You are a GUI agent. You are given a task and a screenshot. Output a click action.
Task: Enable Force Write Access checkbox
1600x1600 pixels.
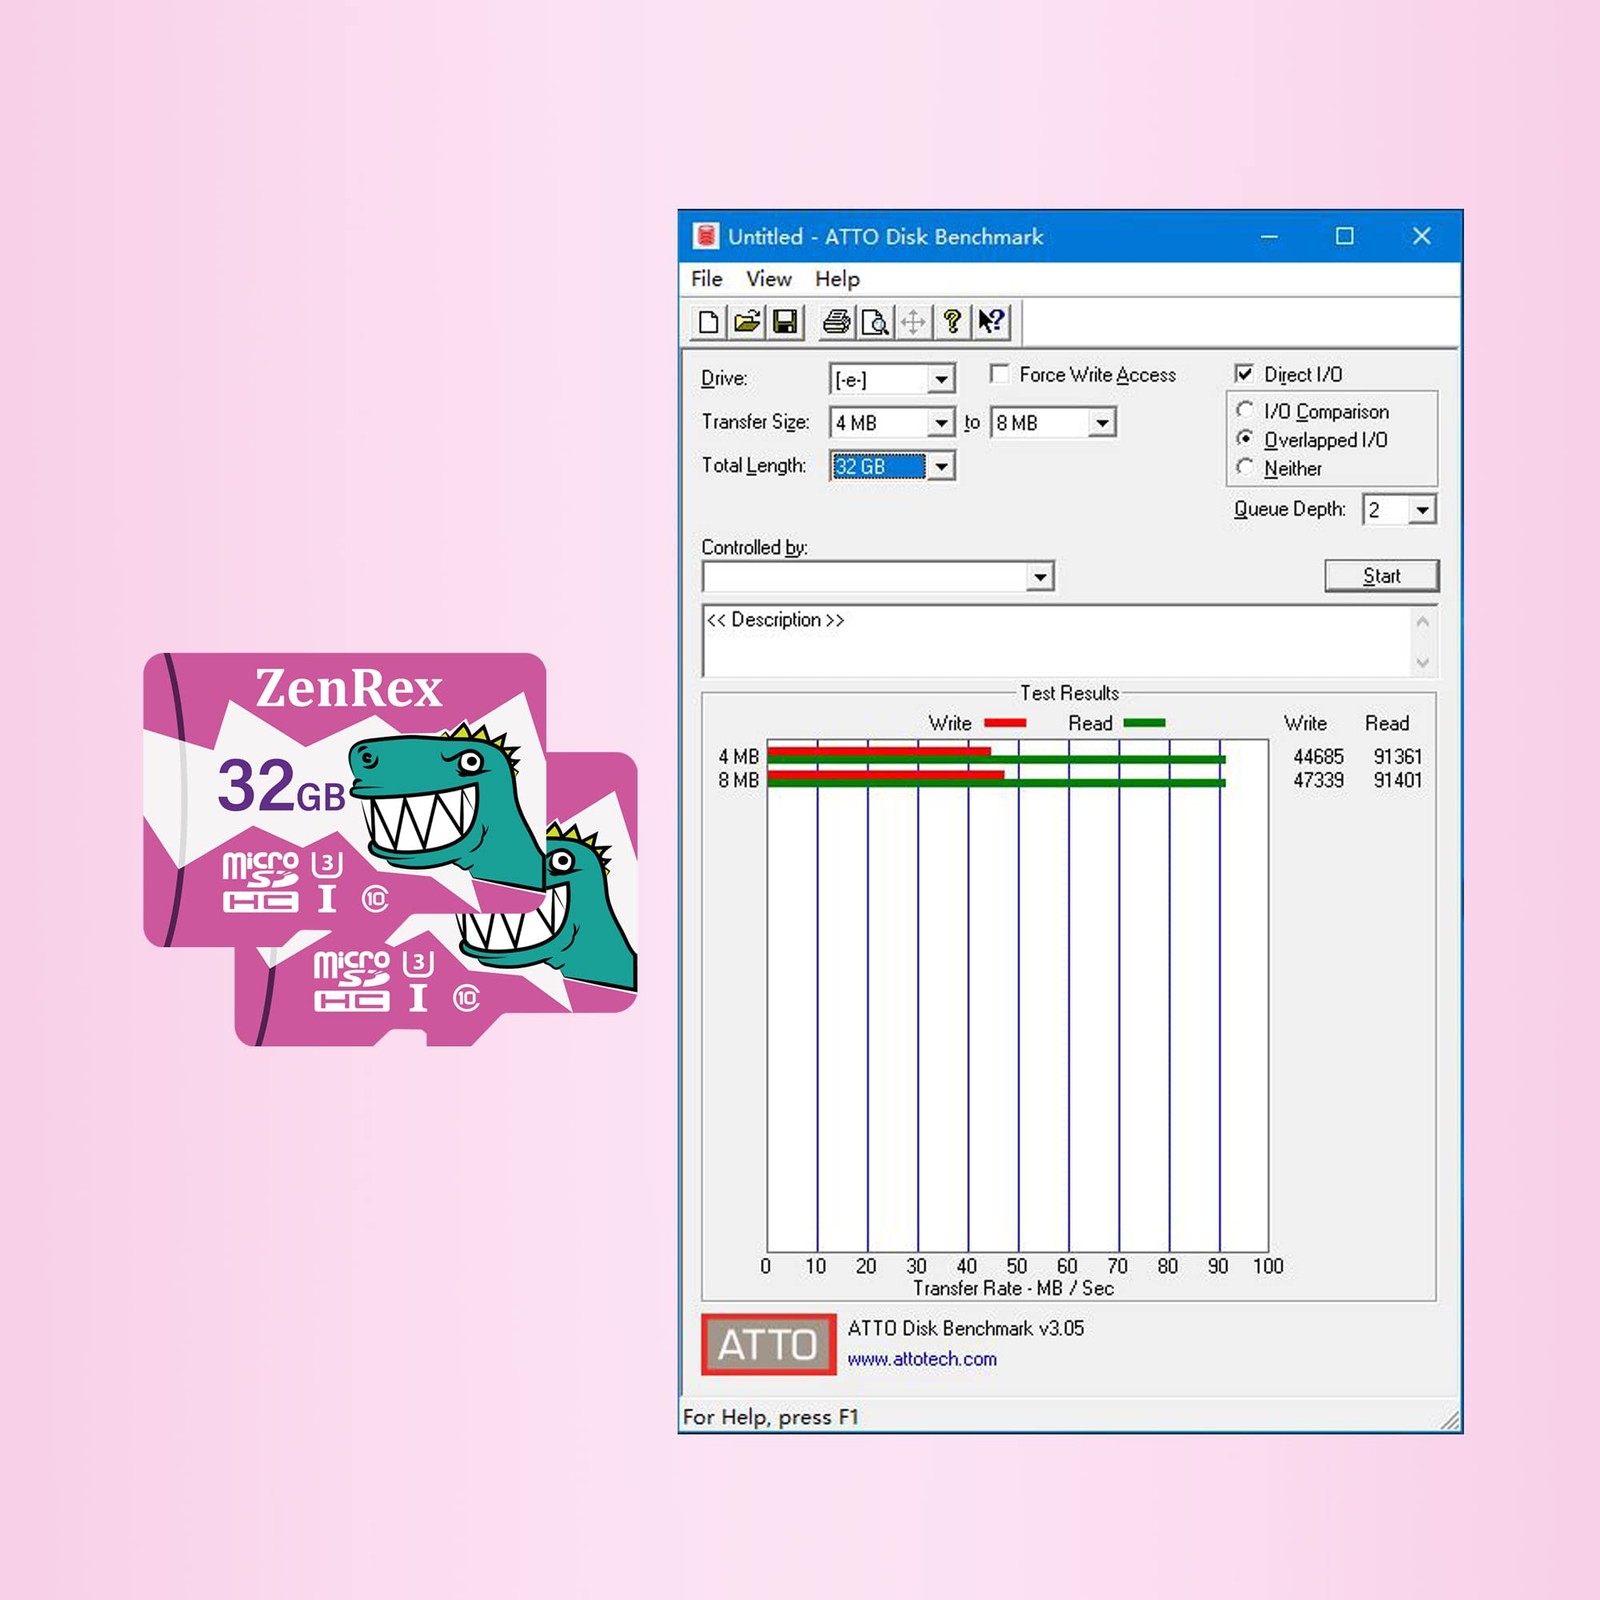point(999,374)
